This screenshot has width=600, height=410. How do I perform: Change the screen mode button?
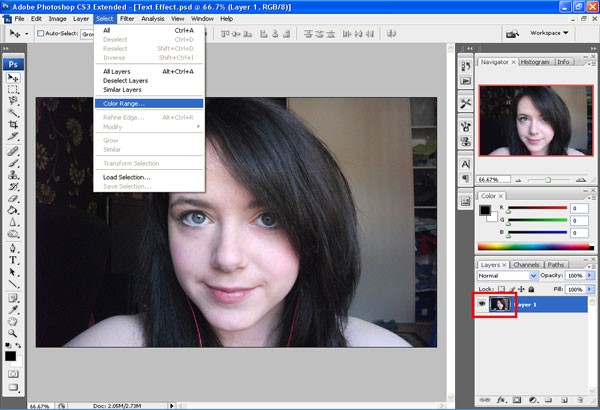pos(13,387)
